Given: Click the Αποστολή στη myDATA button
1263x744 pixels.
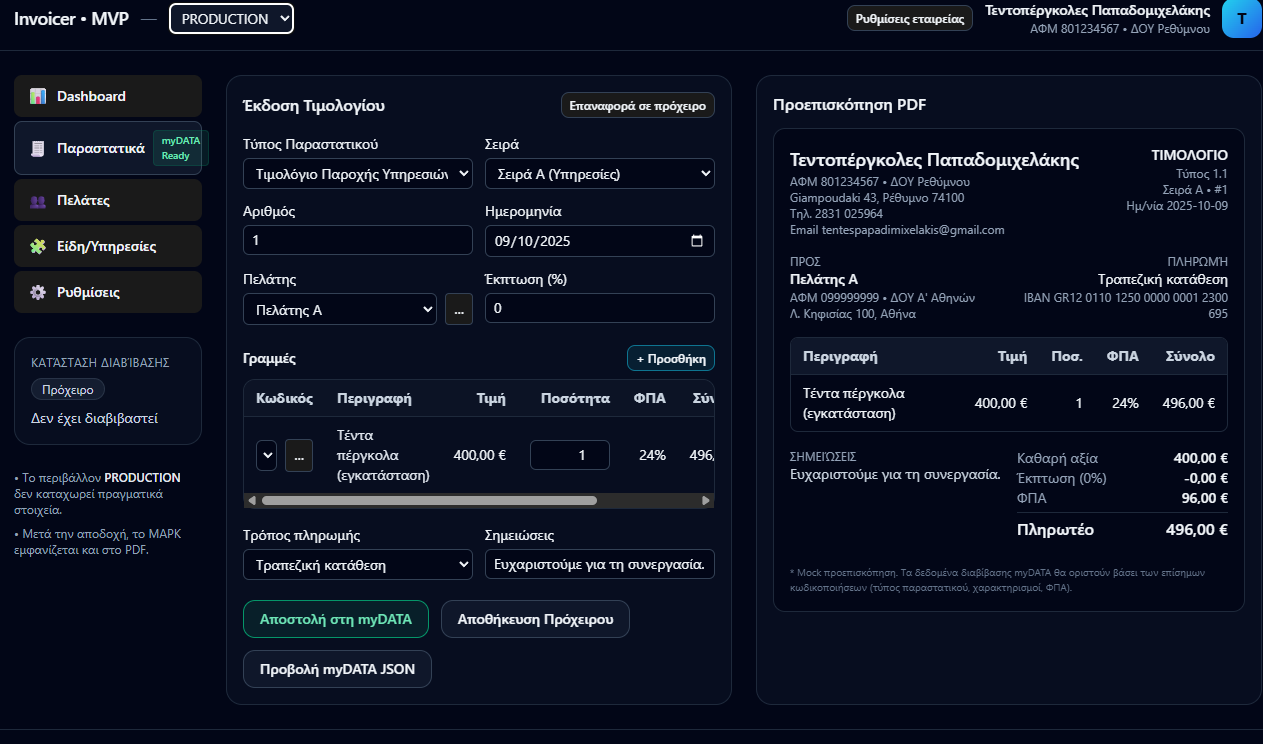Looking at the screenshot, I should coord(335,619).
